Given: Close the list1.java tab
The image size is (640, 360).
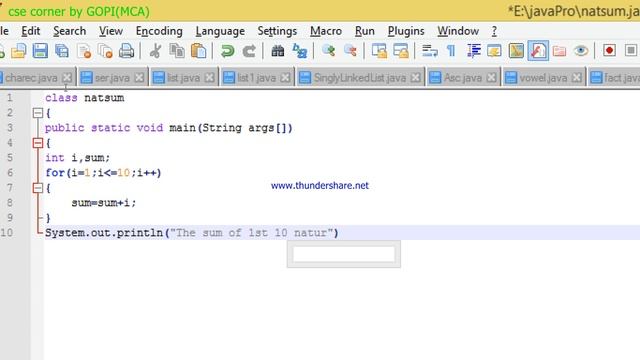Looking at the screenshot, I should (x=285, y=78).
